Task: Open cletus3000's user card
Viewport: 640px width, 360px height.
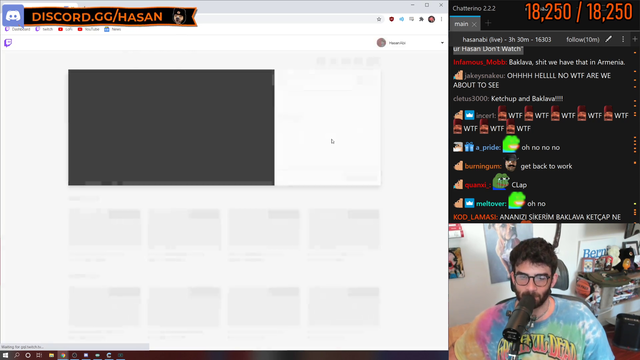Action: (x=471, y=99)
